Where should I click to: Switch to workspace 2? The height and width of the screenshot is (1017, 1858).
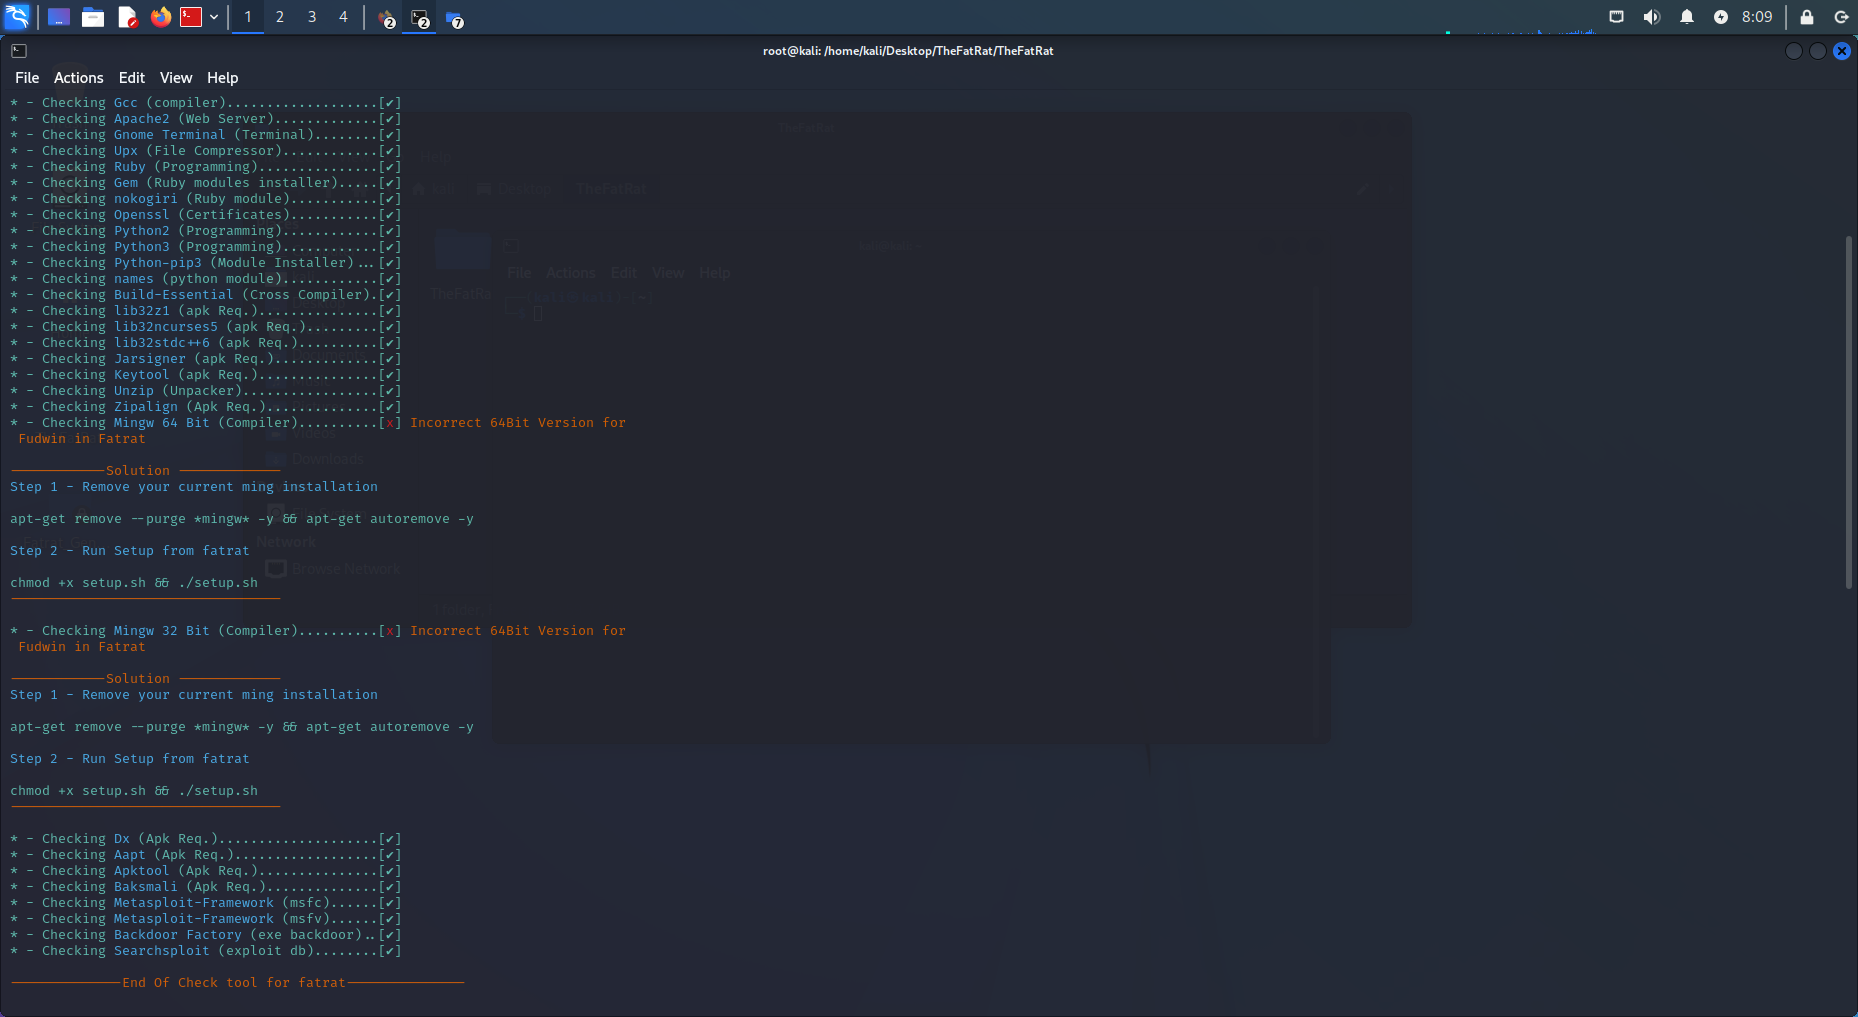pos(279,17)
